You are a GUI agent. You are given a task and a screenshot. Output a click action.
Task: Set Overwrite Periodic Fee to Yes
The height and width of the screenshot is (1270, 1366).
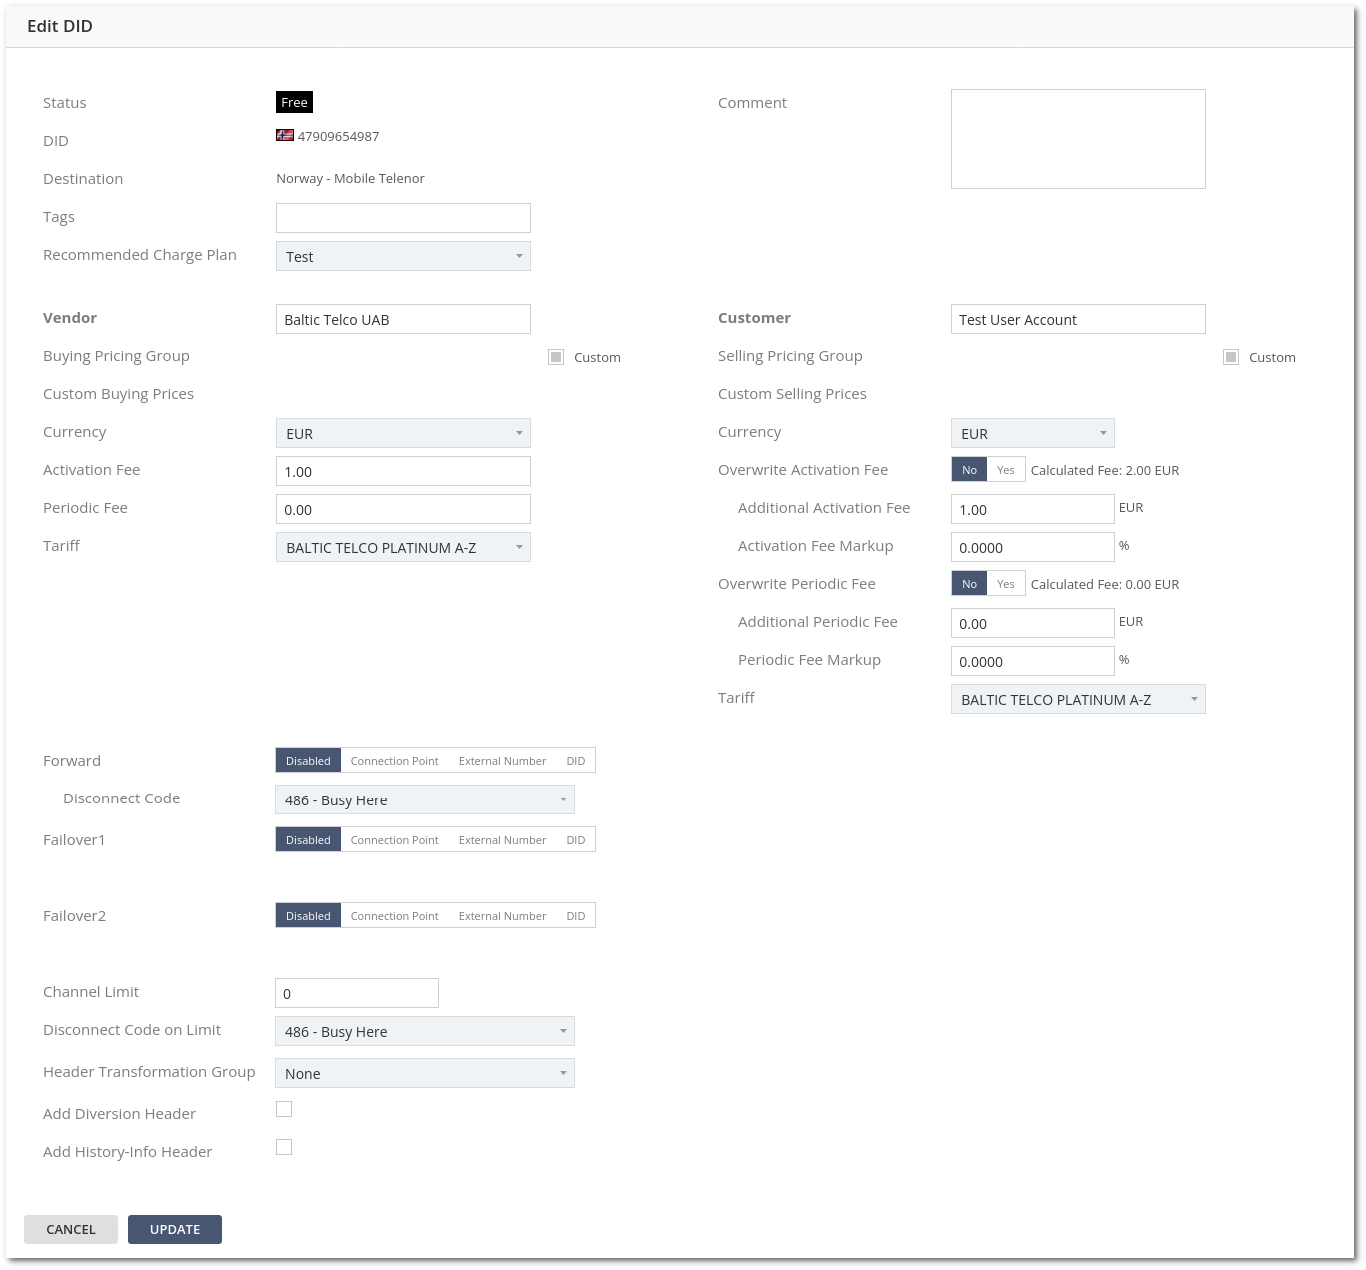[1005, 584]
